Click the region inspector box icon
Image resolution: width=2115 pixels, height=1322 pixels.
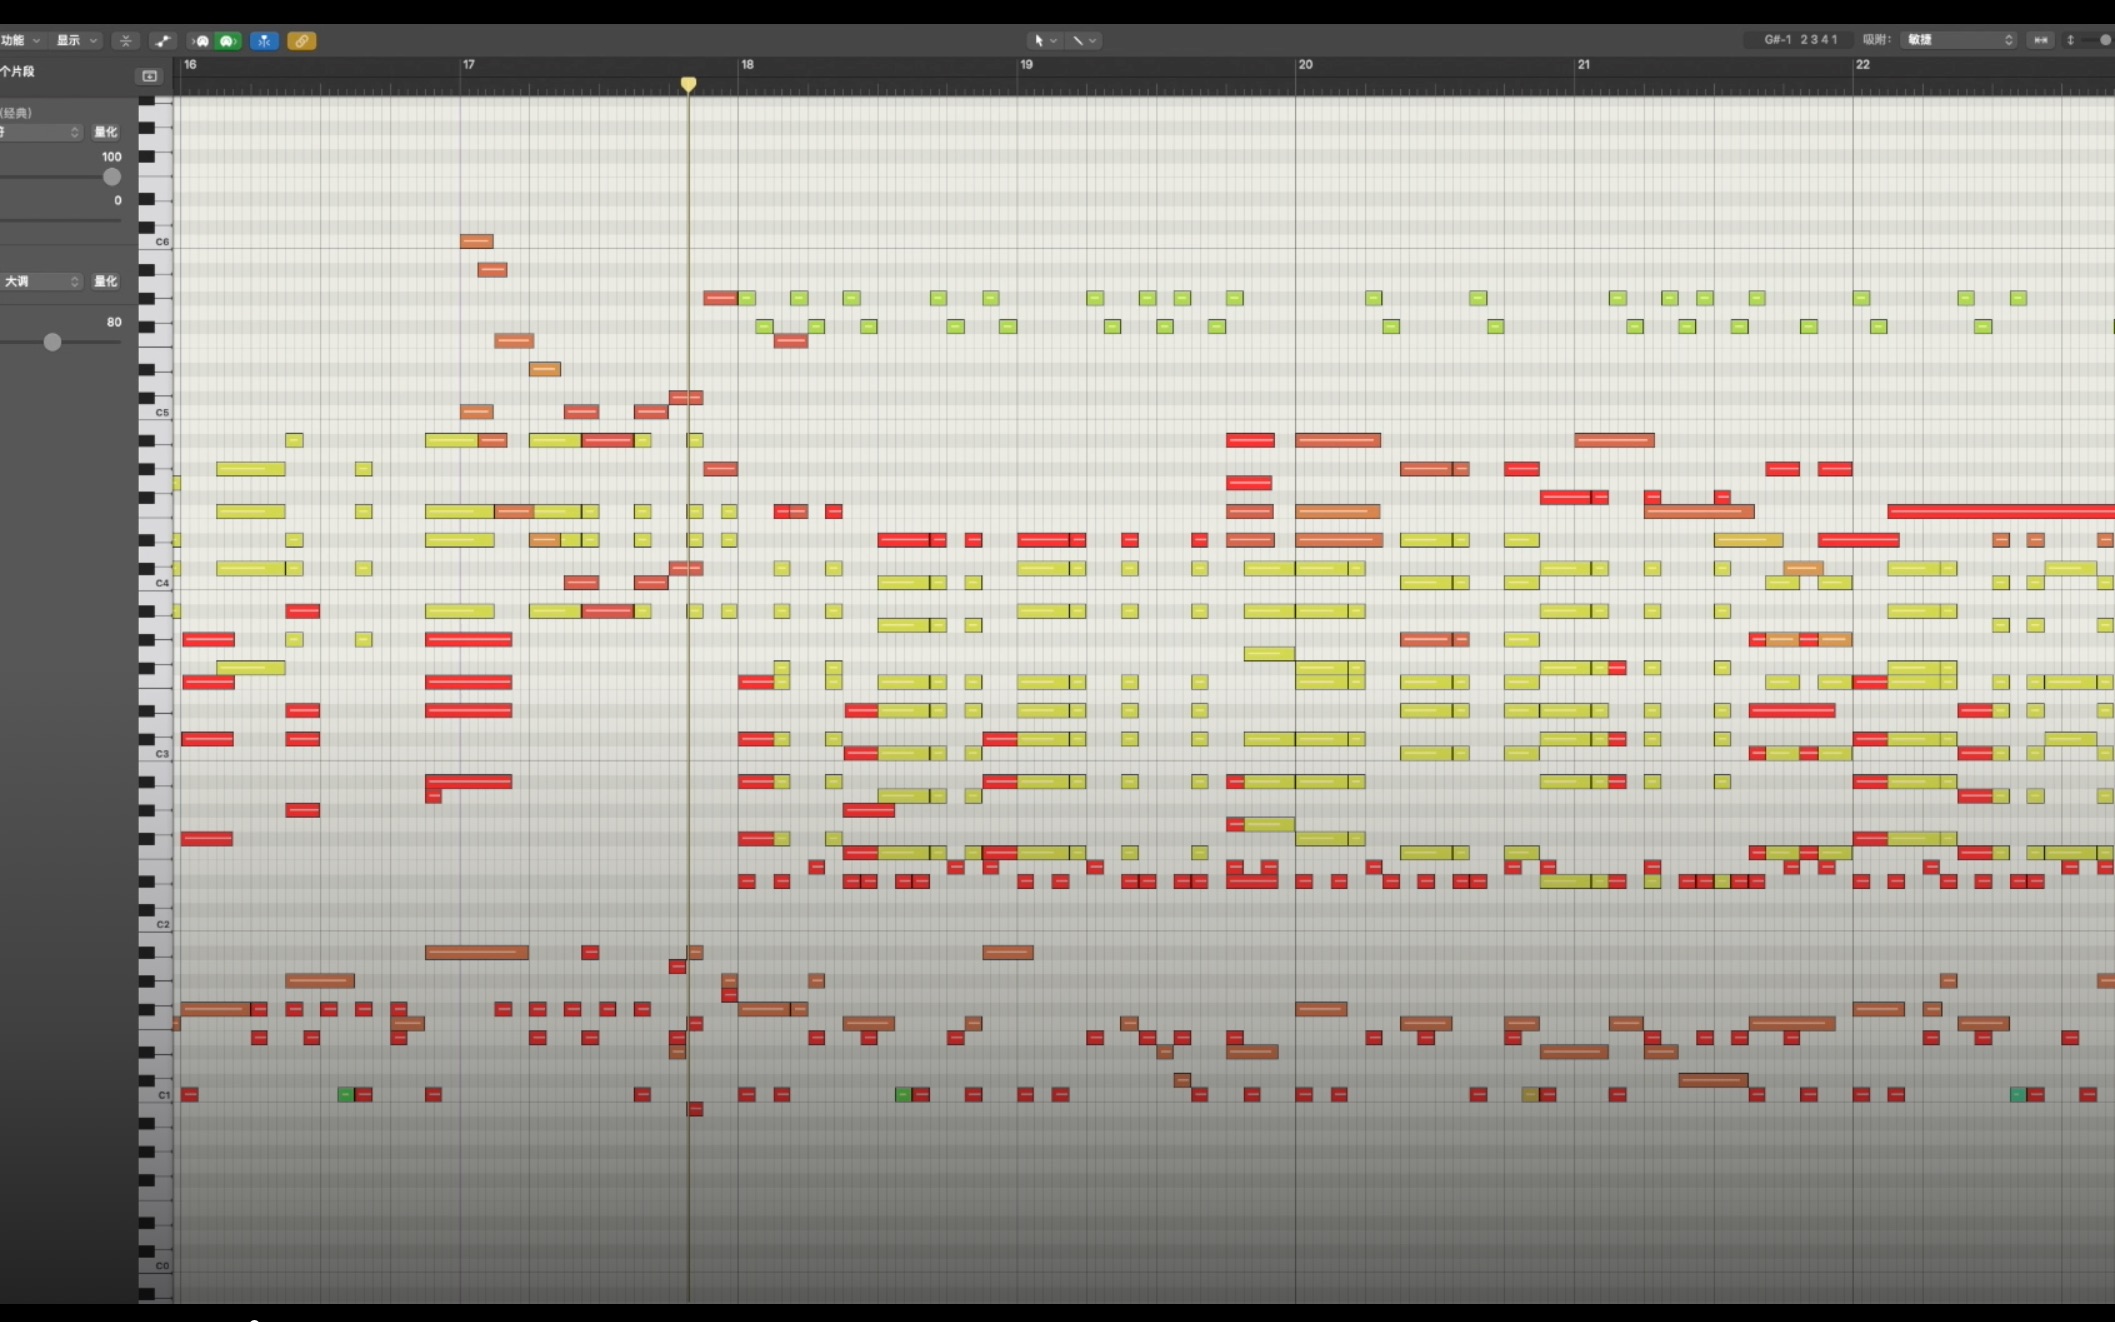(x=149, y=76)
